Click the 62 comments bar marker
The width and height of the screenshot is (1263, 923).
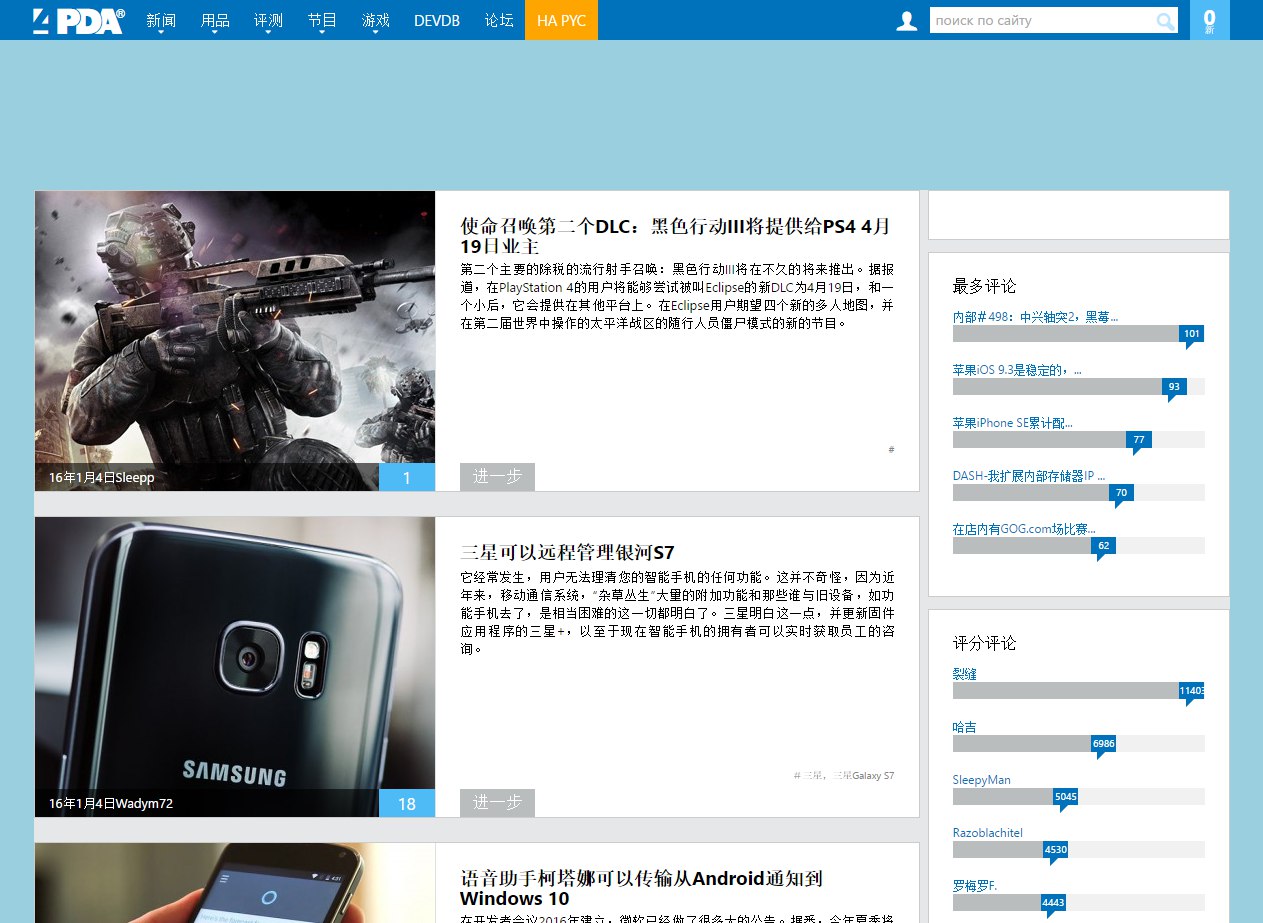point(1104,547)
